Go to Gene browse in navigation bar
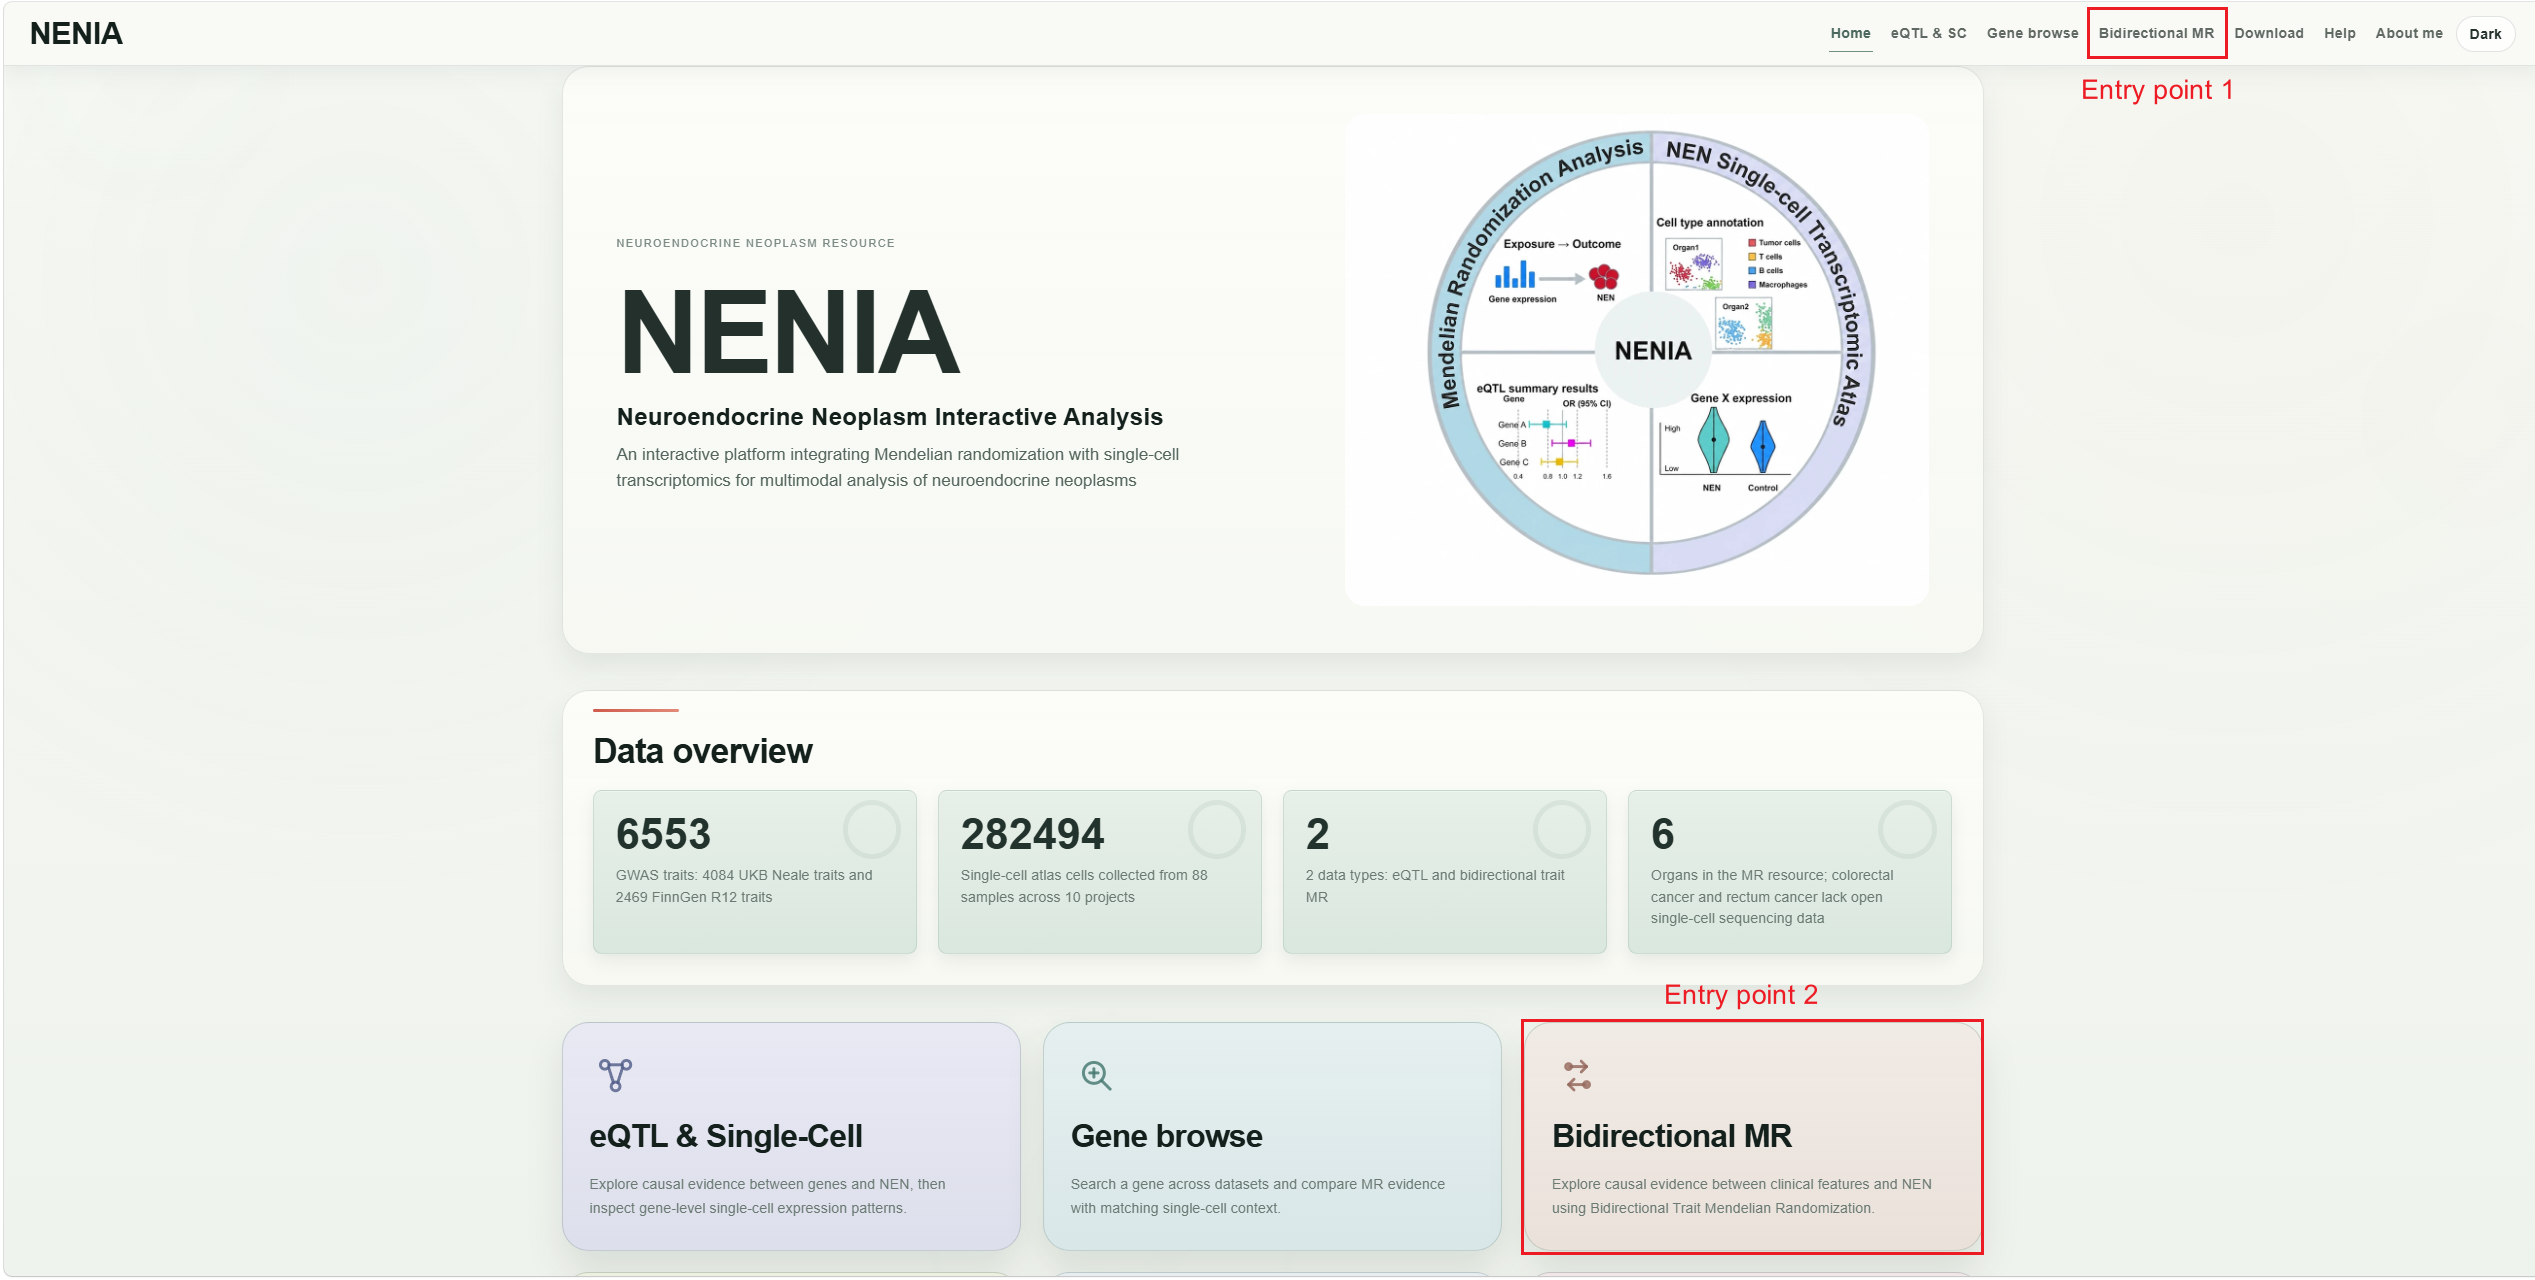 pyautogui.click(x=2032, y=33)
